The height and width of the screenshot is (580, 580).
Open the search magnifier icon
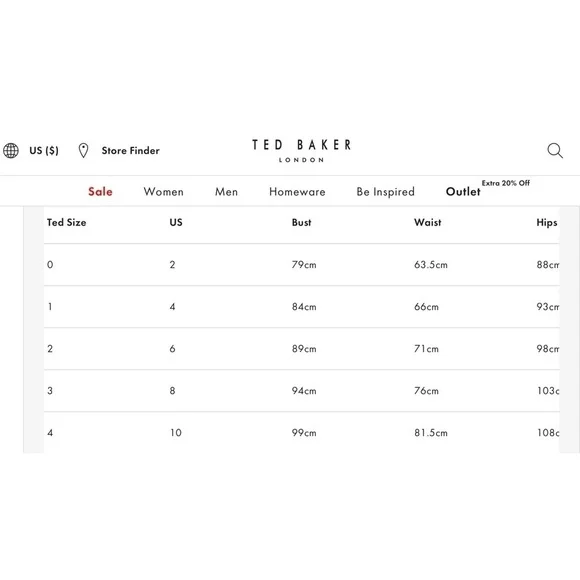pos(555,151)
